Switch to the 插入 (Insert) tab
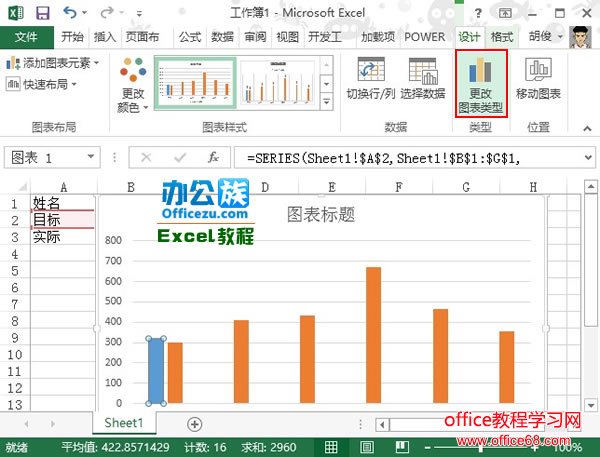Image resolution: width=600 pixels, height=457 pixels. tap(105, 37)
